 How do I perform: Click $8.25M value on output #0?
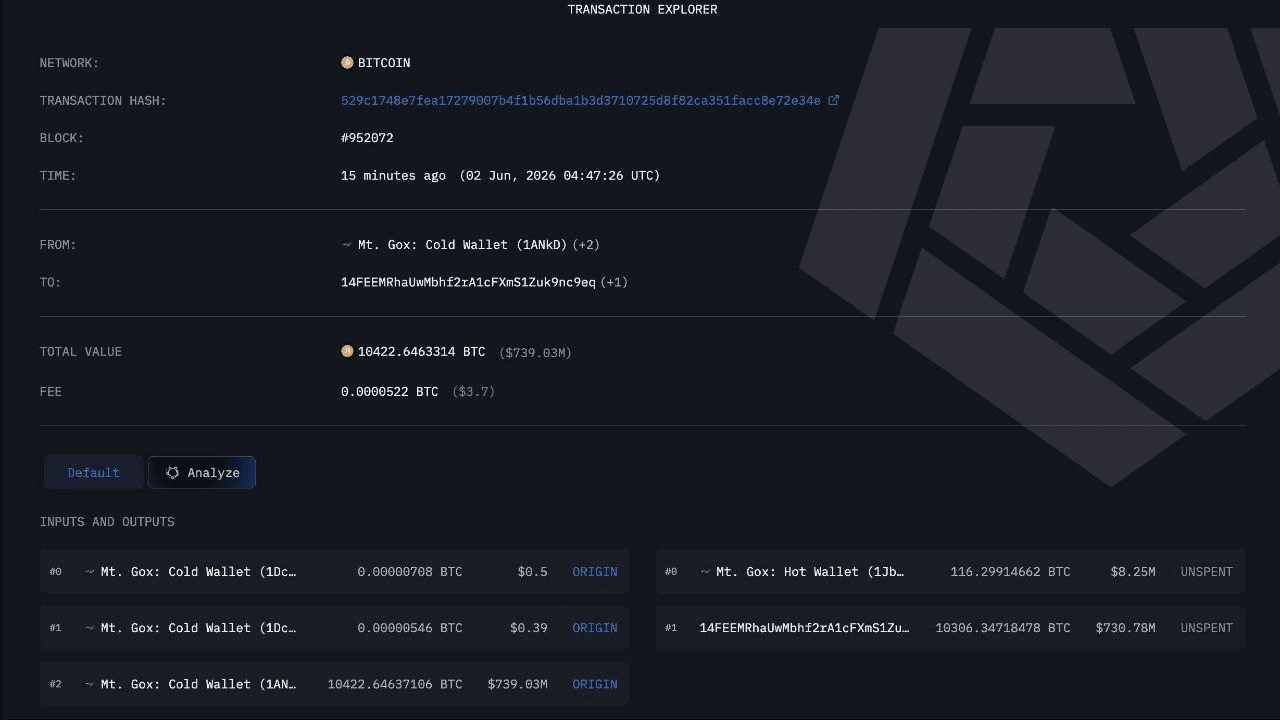coord(1133,572)
